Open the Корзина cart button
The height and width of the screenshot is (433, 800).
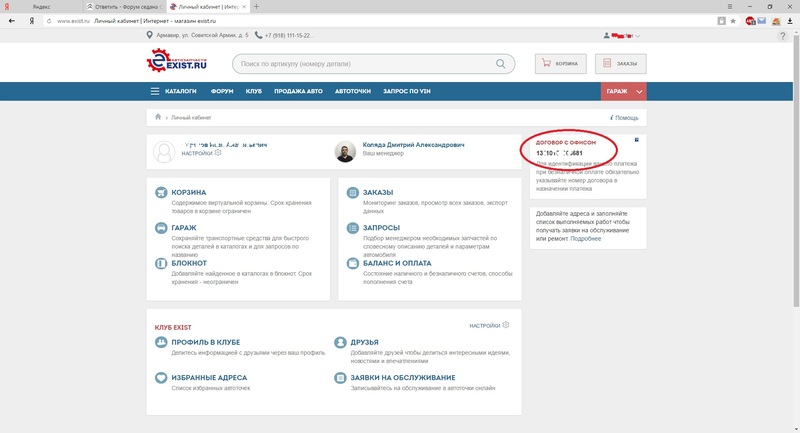coord(560,64)
